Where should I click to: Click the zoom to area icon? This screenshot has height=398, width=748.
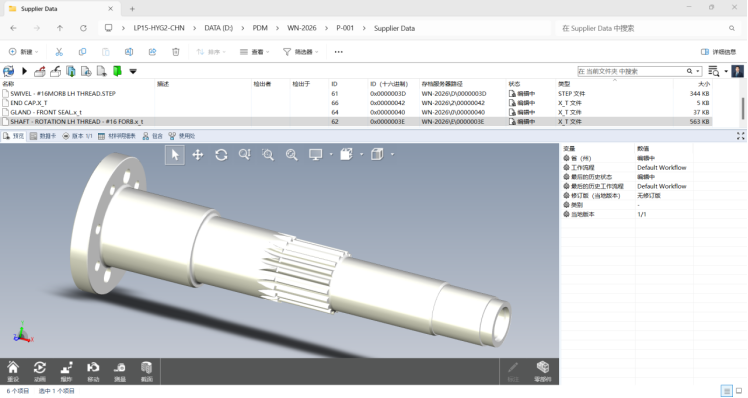pos(268,155)
